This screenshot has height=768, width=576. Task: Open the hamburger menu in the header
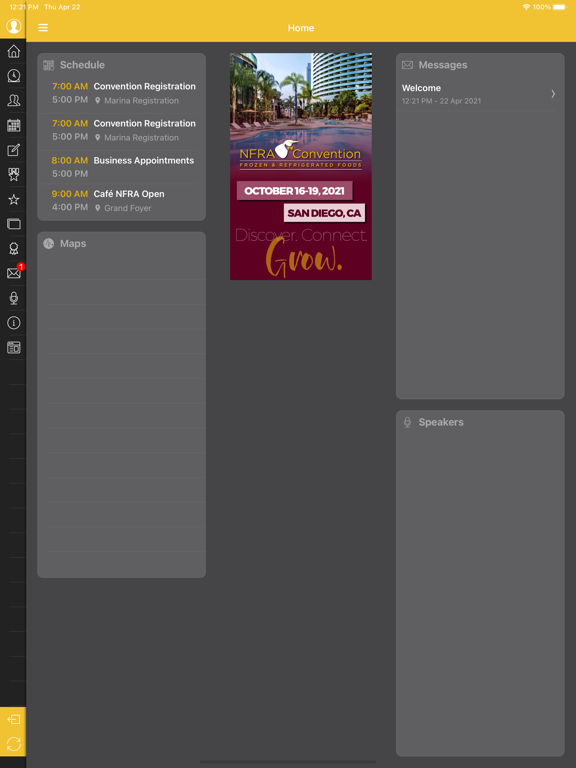click(43, 28)
